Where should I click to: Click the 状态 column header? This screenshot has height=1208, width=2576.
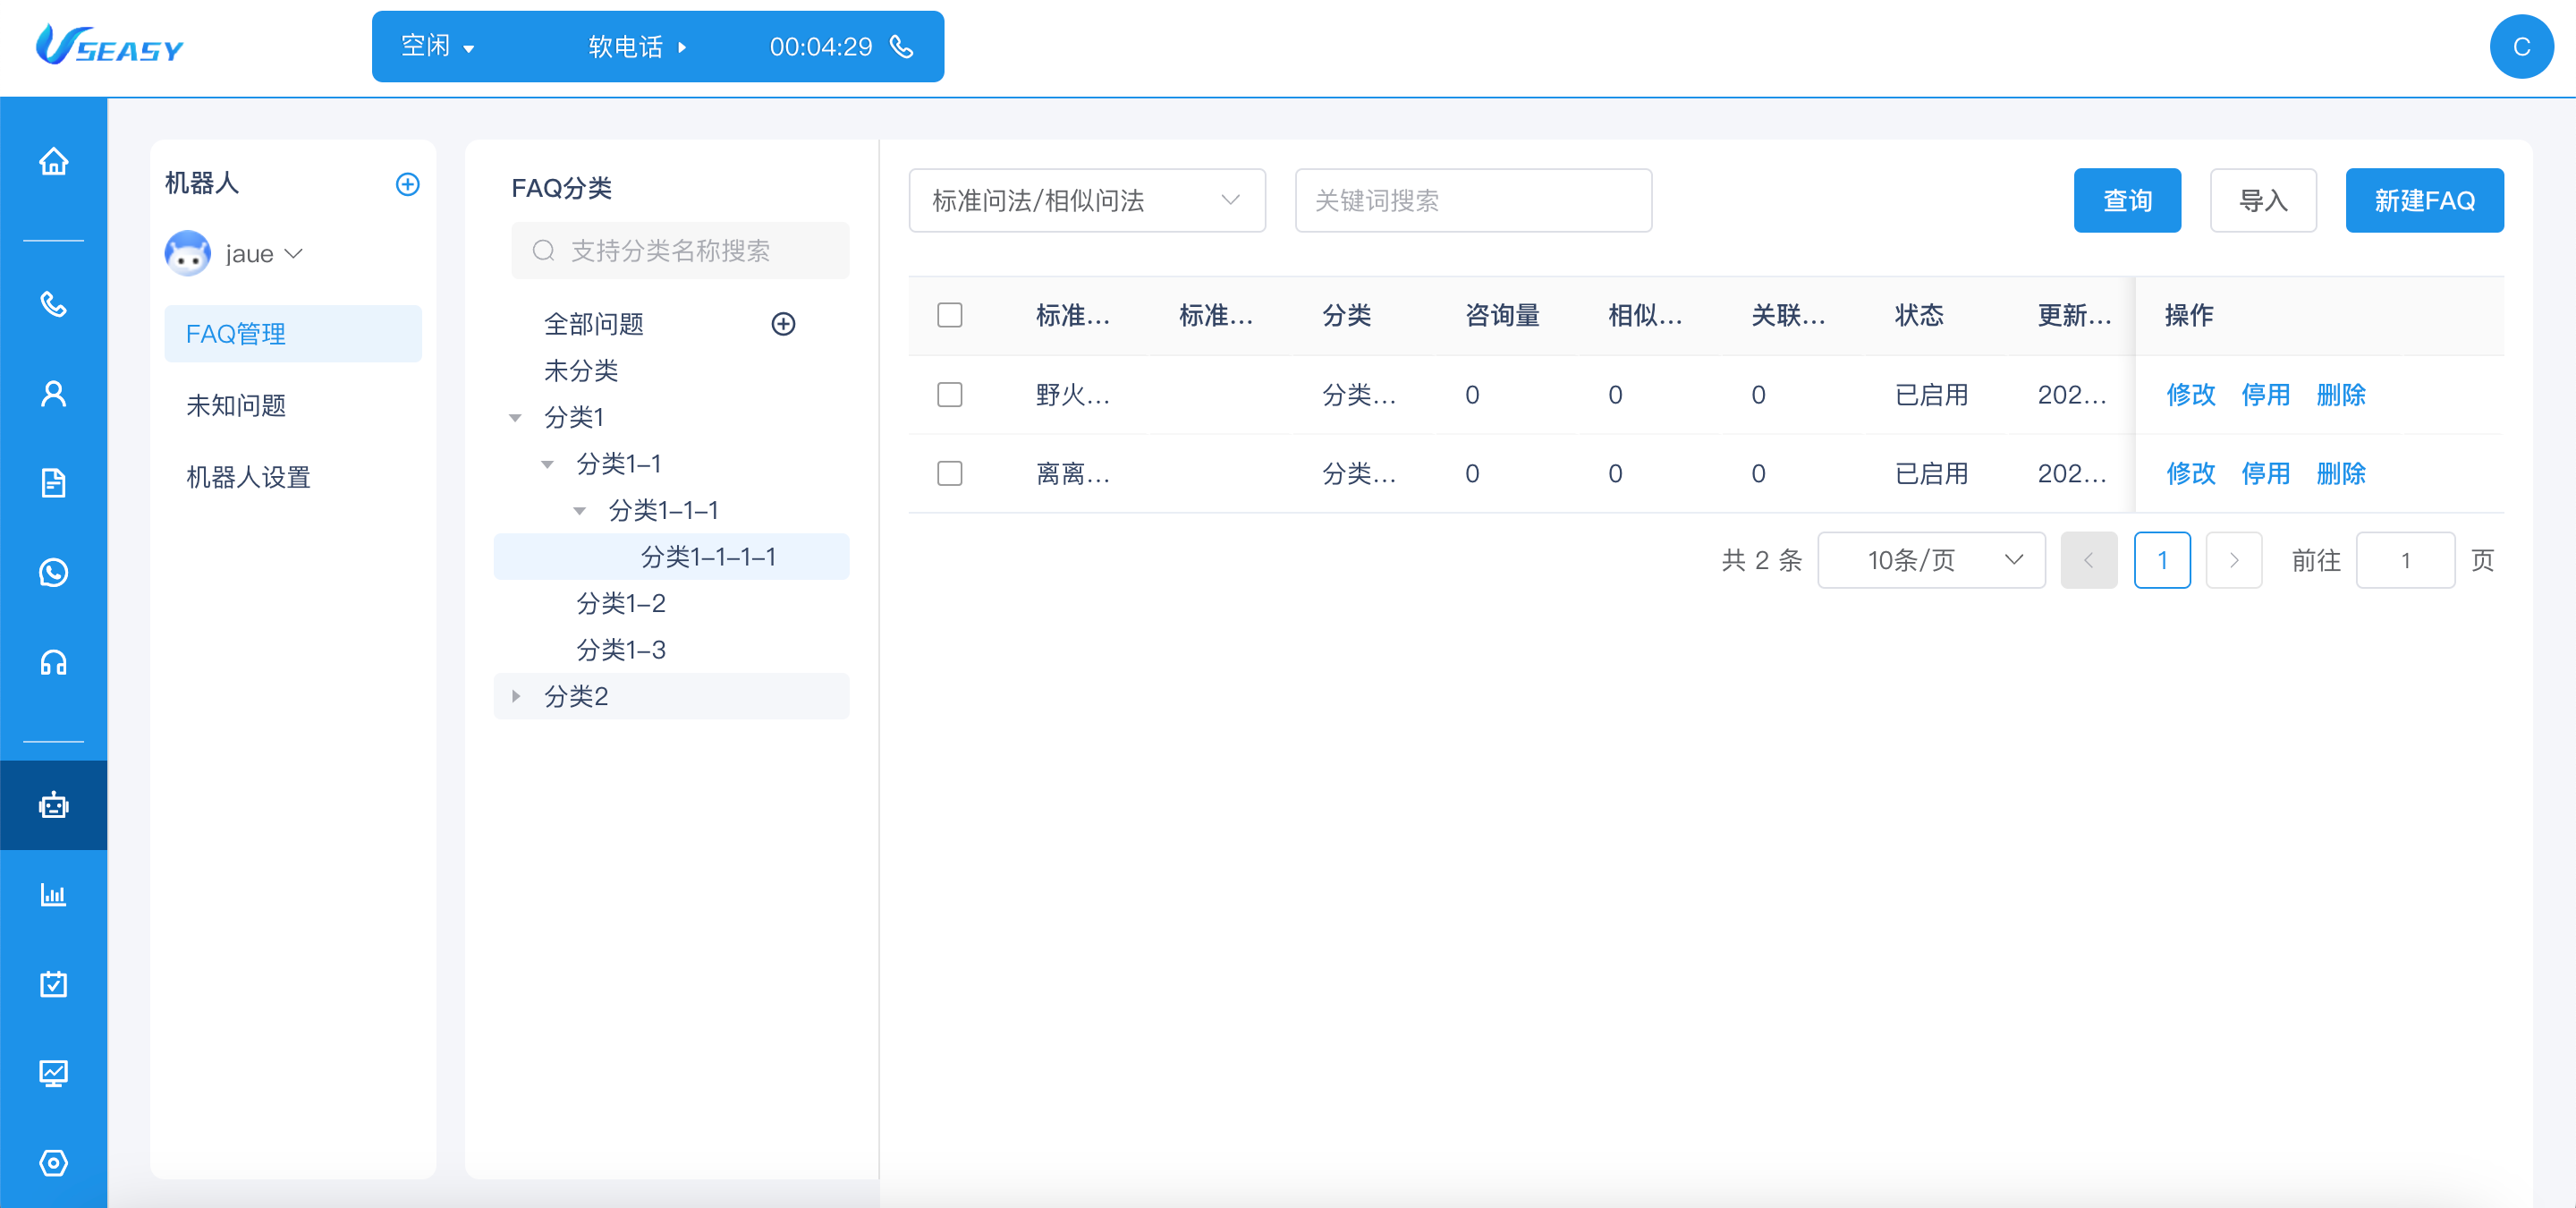1919,315
